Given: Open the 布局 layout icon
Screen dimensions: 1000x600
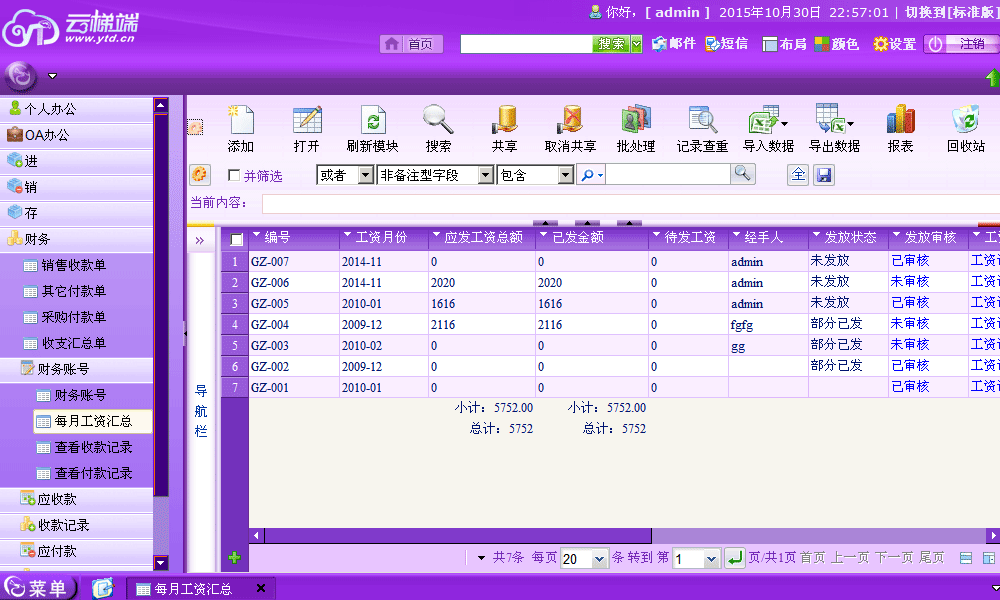Looking at the screenshot, I should [770, 44].
